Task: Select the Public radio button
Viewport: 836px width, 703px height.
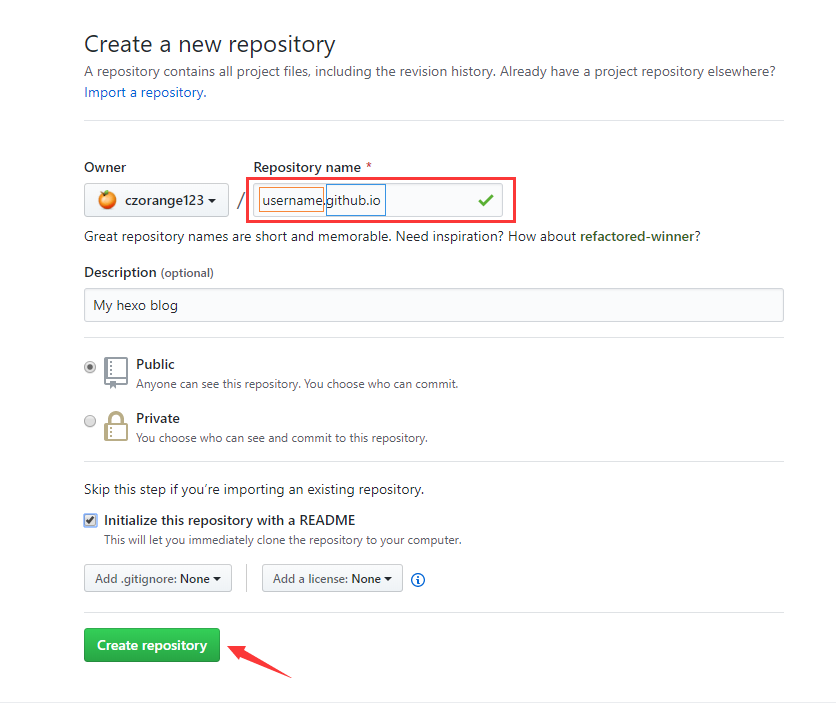Action: pyautogui.click(x=90, y=367)
